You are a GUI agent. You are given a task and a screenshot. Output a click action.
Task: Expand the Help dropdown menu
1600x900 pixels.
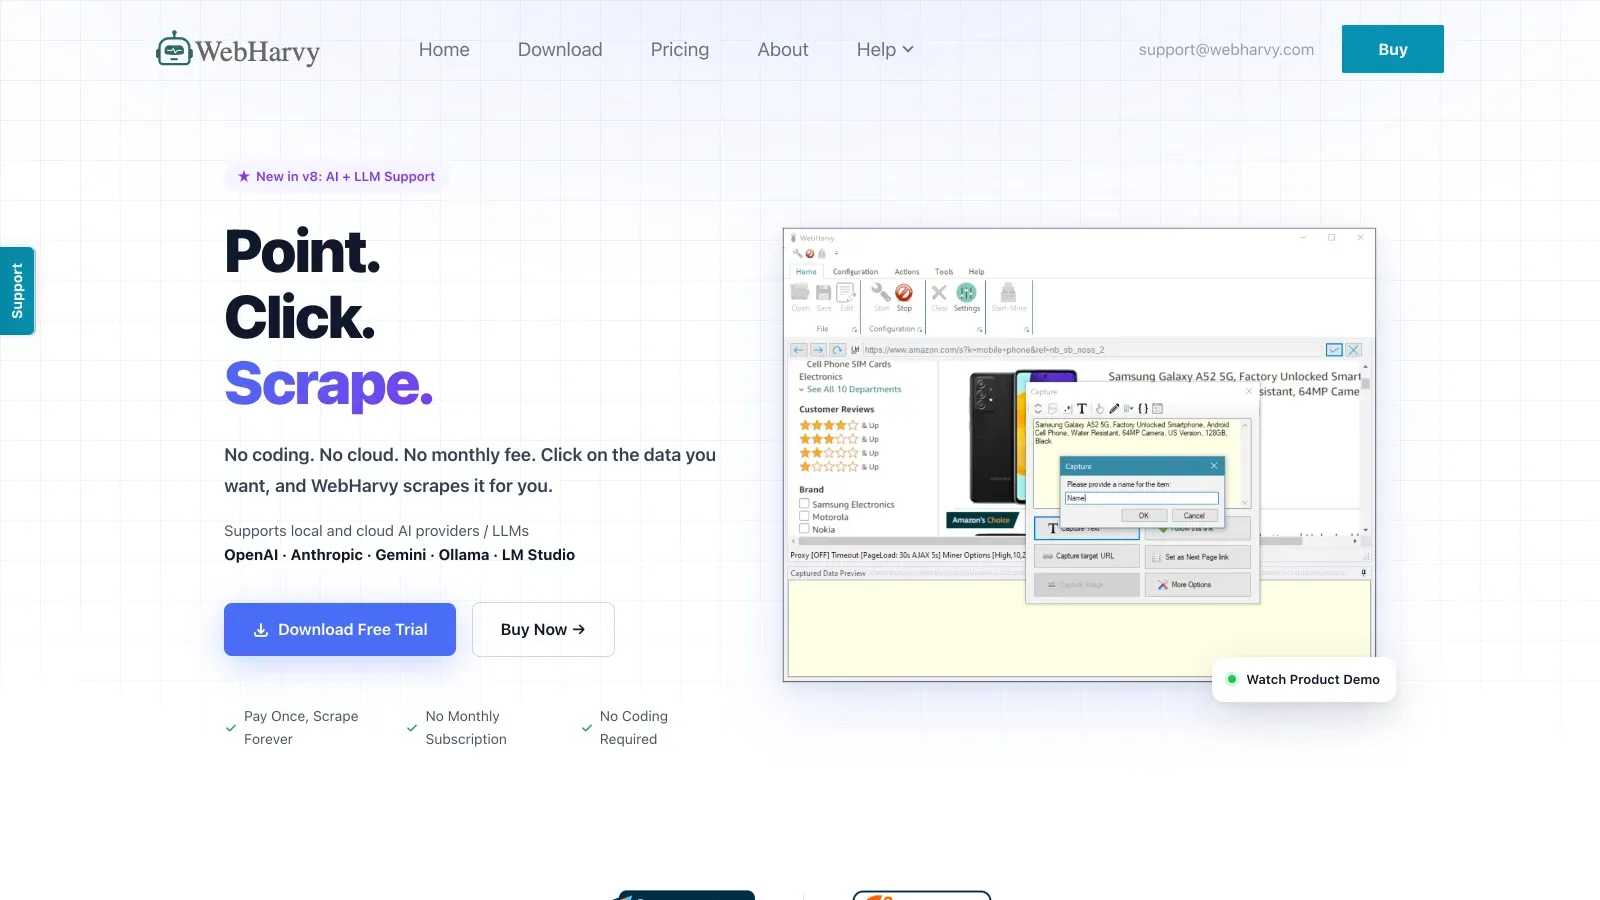(x=885, y=49)
